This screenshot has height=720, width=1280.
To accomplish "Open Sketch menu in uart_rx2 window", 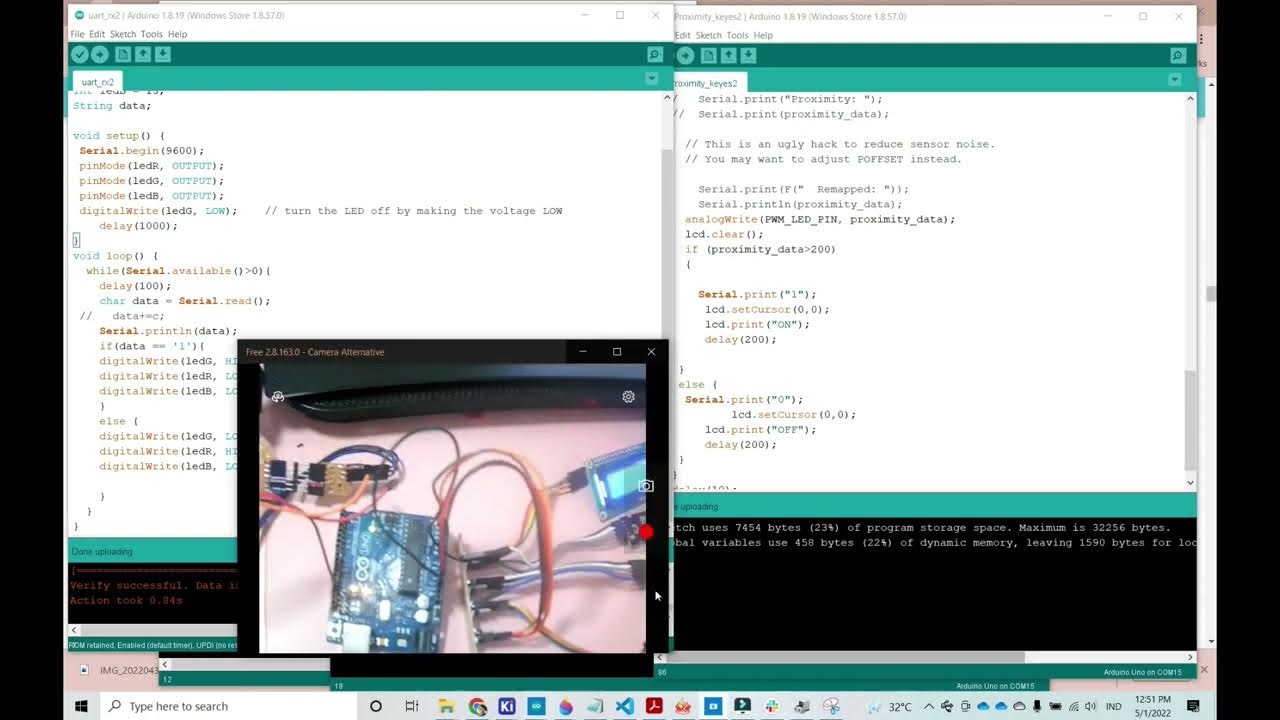I will point(123,34).
